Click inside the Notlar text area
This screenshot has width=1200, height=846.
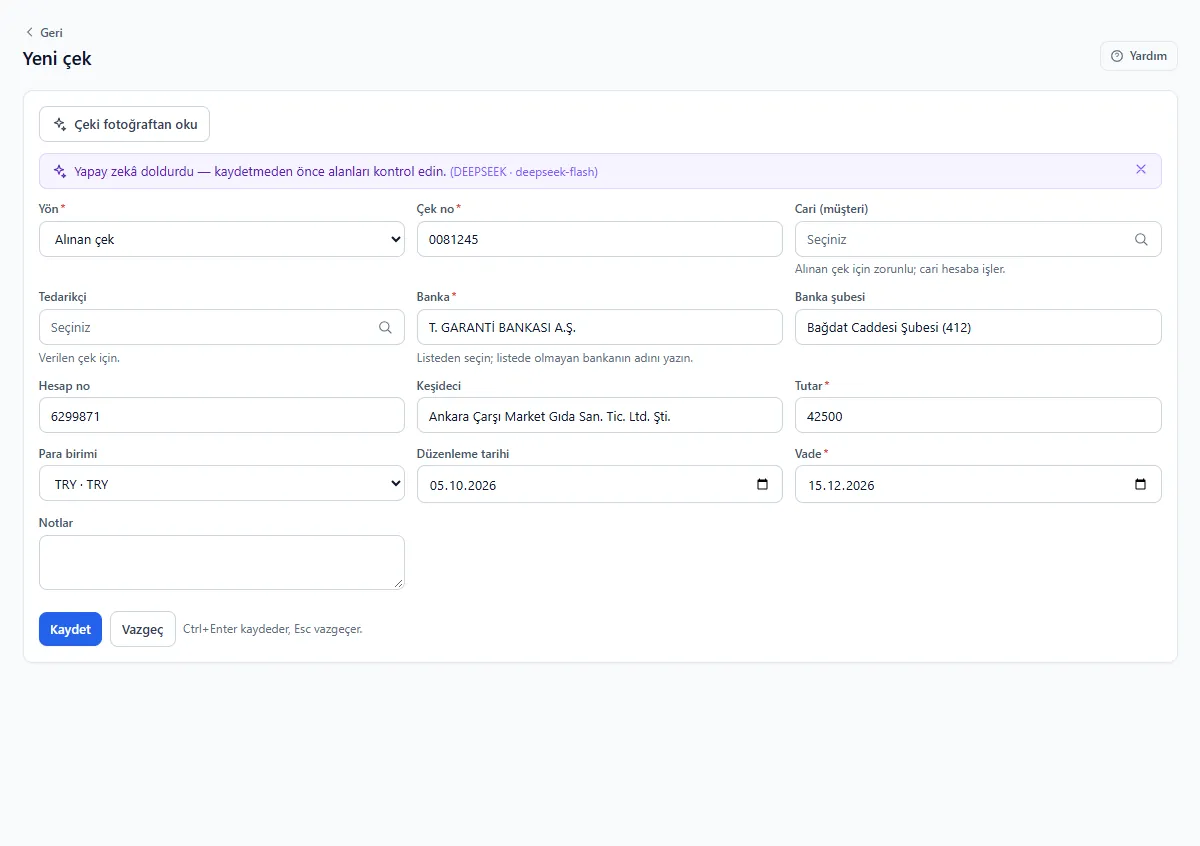(x=222, y=562)
